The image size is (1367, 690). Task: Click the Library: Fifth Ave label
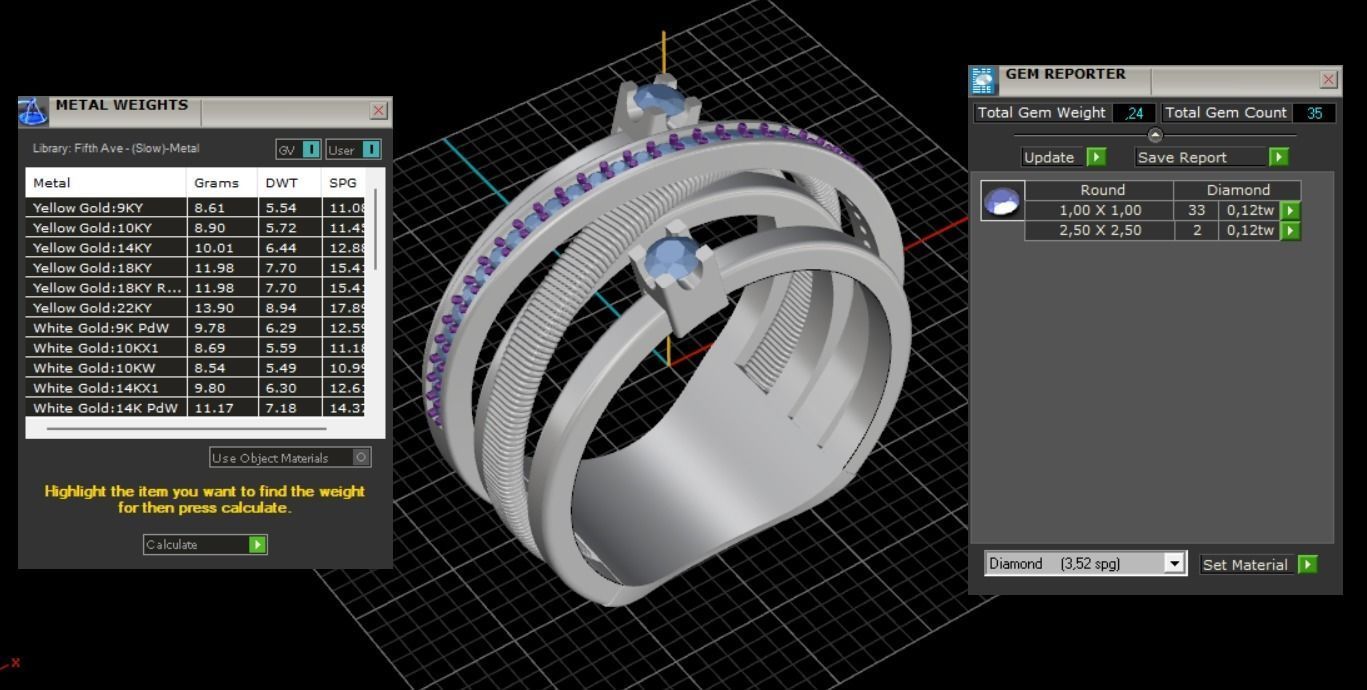click(x=116, y=148)
